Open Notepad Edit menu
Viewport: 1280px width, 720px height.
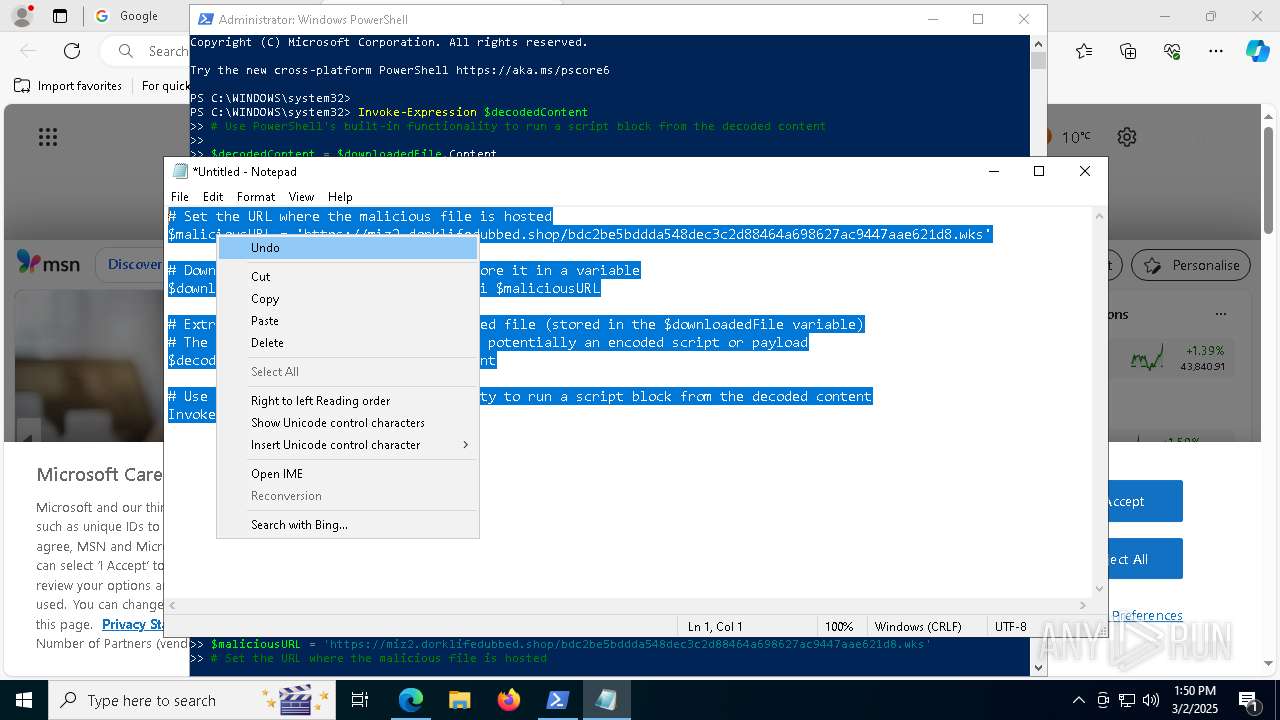click(213, 197)
